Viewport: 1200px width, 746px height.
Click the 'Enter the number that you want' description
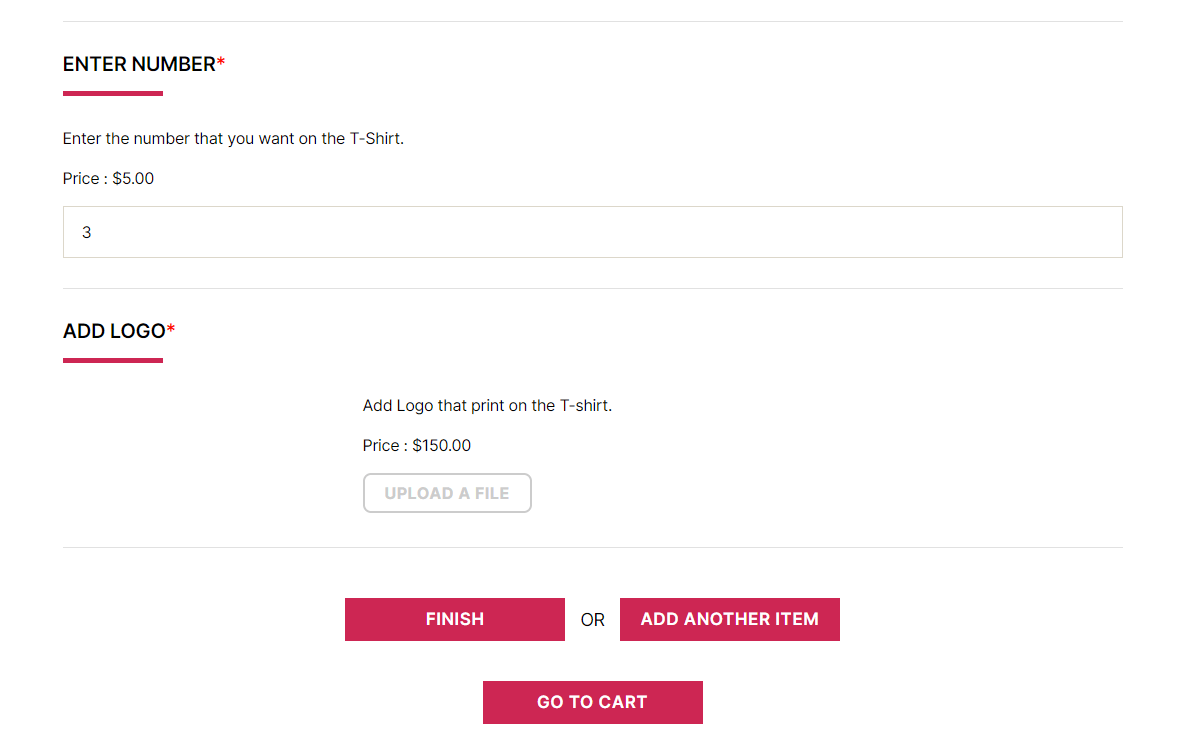pyautogui.click(x=233, y=139)
